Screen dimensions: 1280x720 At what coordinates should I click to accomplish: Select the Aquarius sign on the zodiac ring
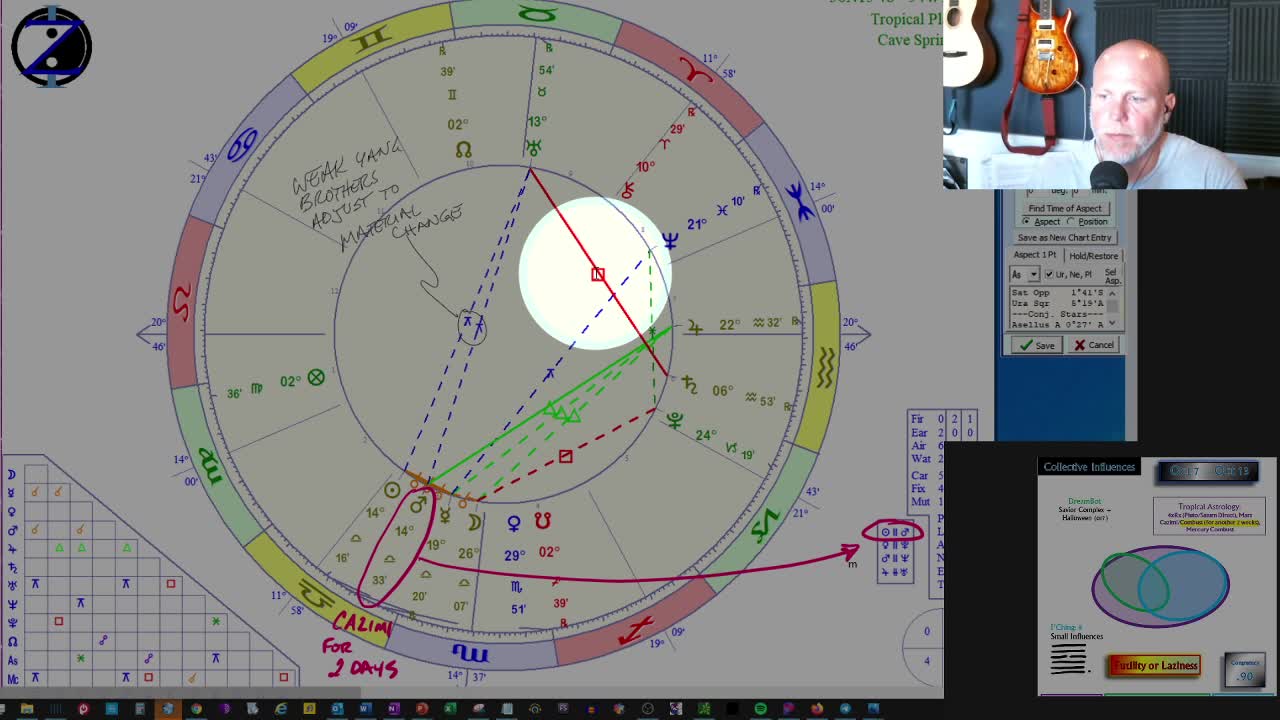825,366
